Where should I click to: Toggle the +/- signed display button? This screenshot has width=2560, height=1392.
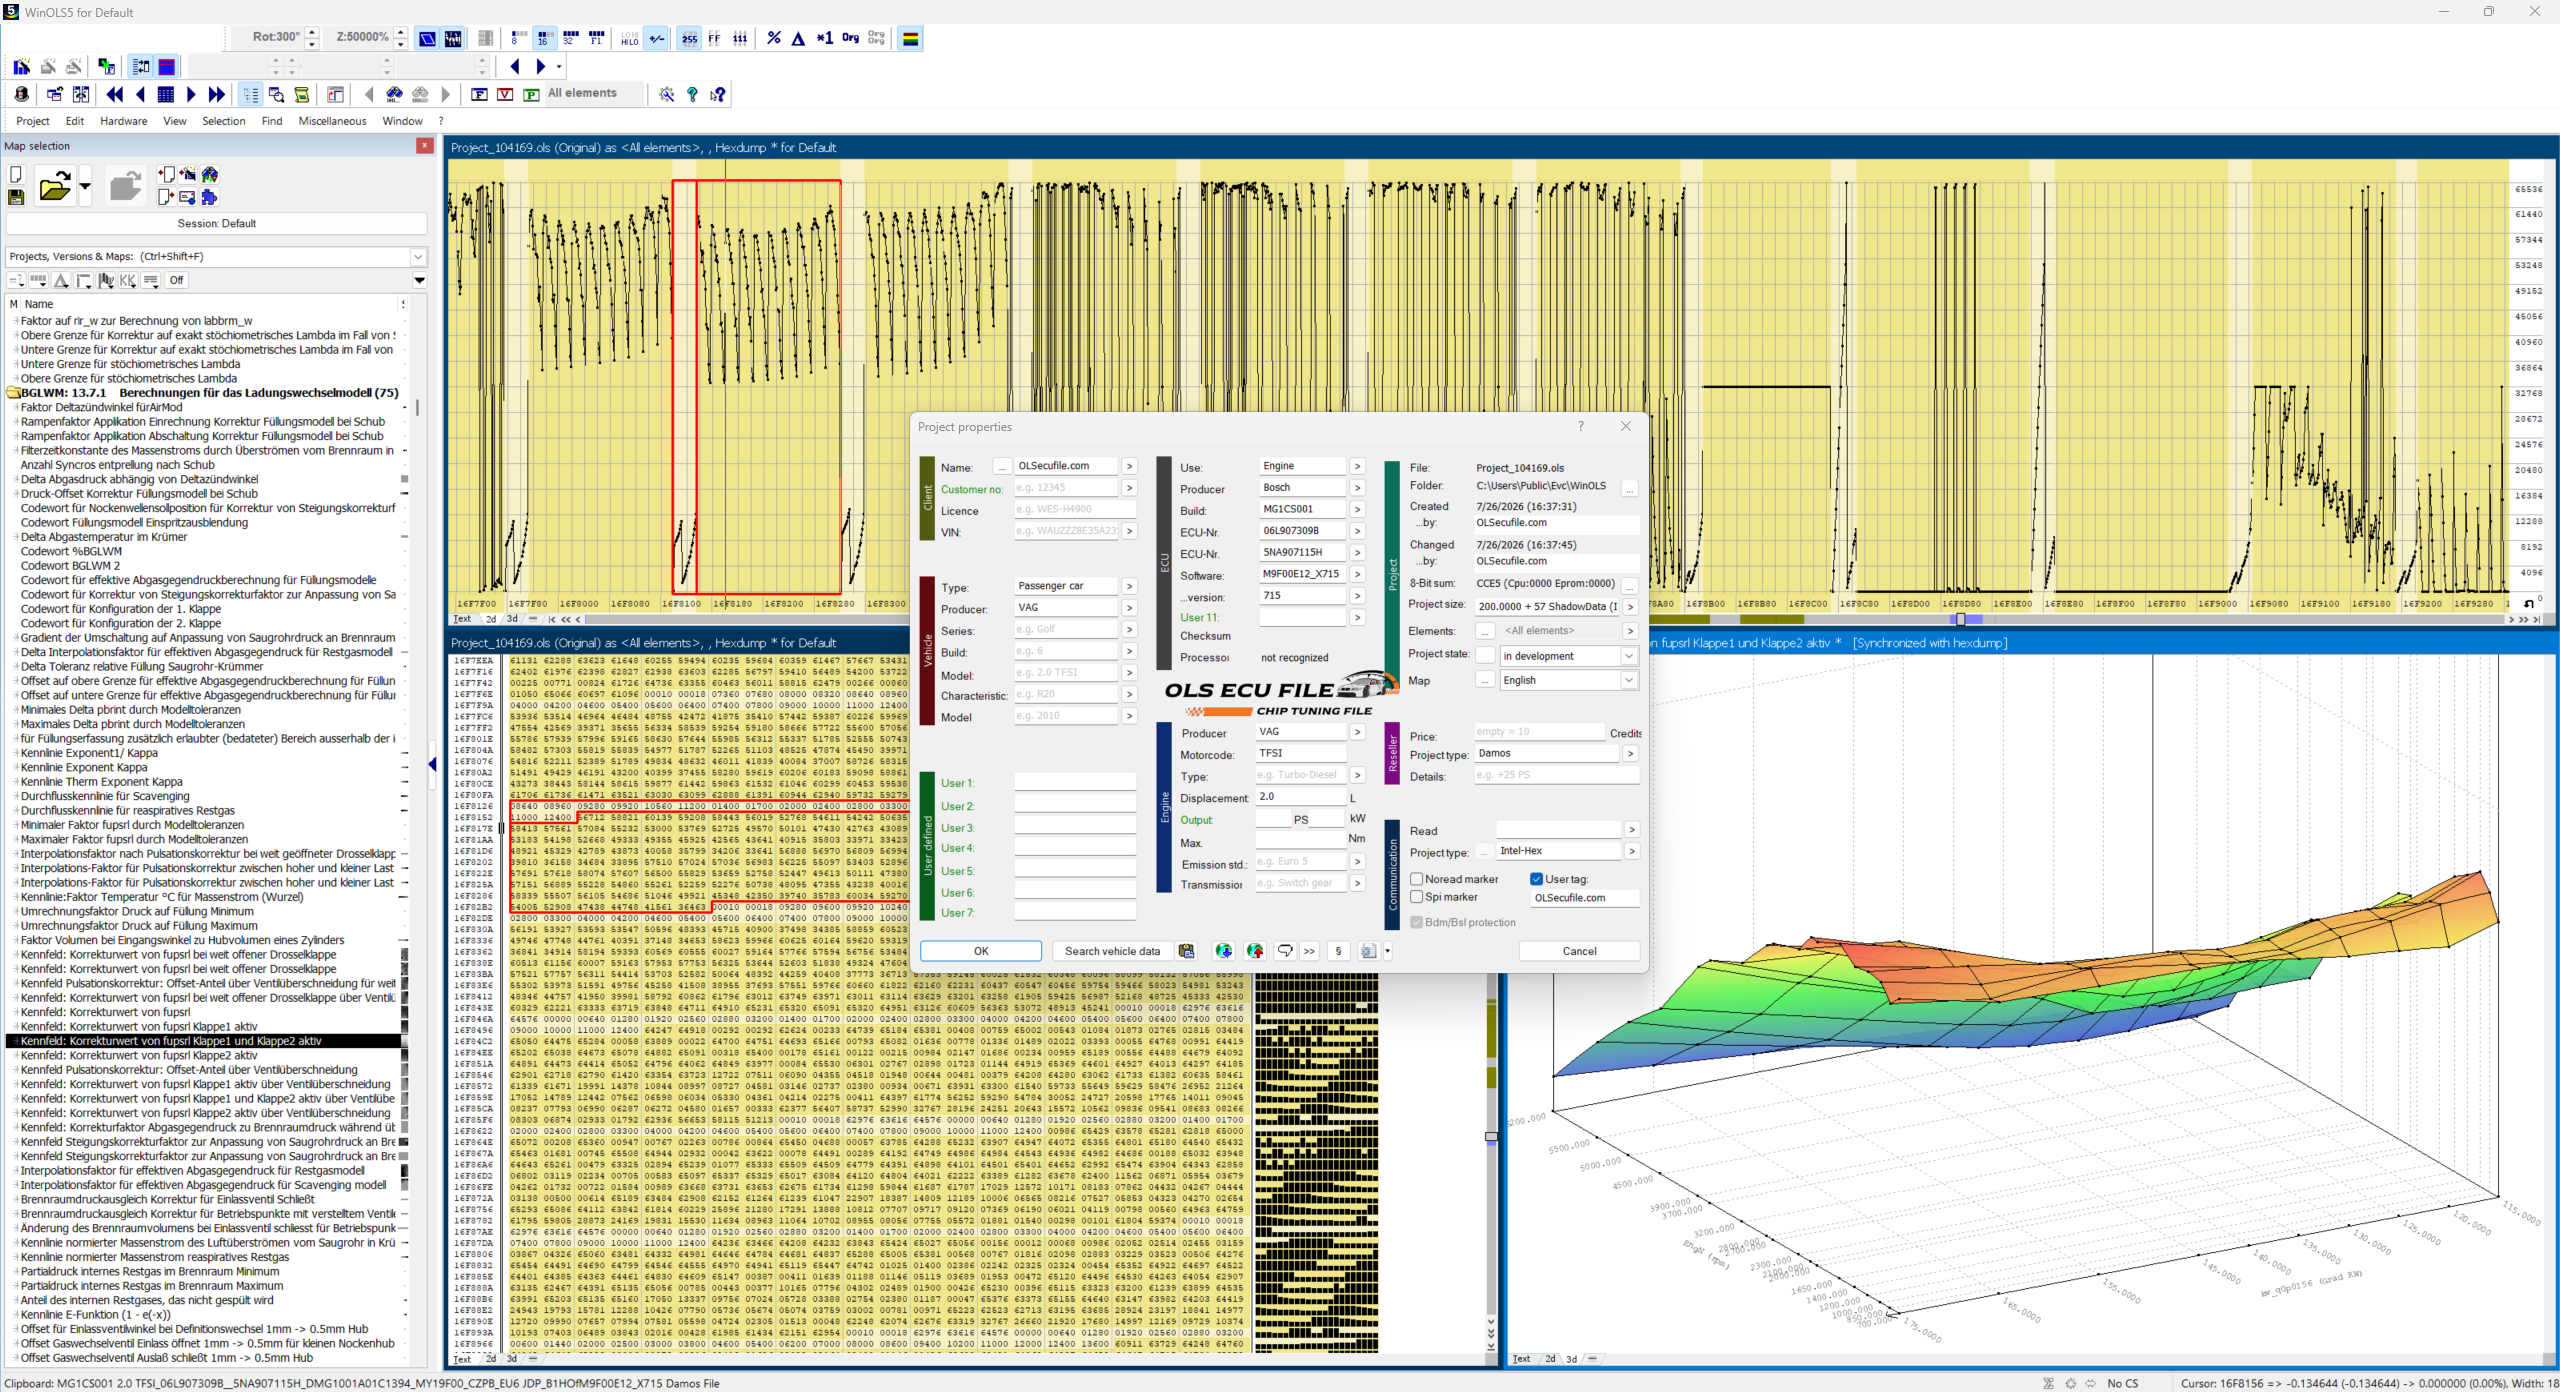657,38
